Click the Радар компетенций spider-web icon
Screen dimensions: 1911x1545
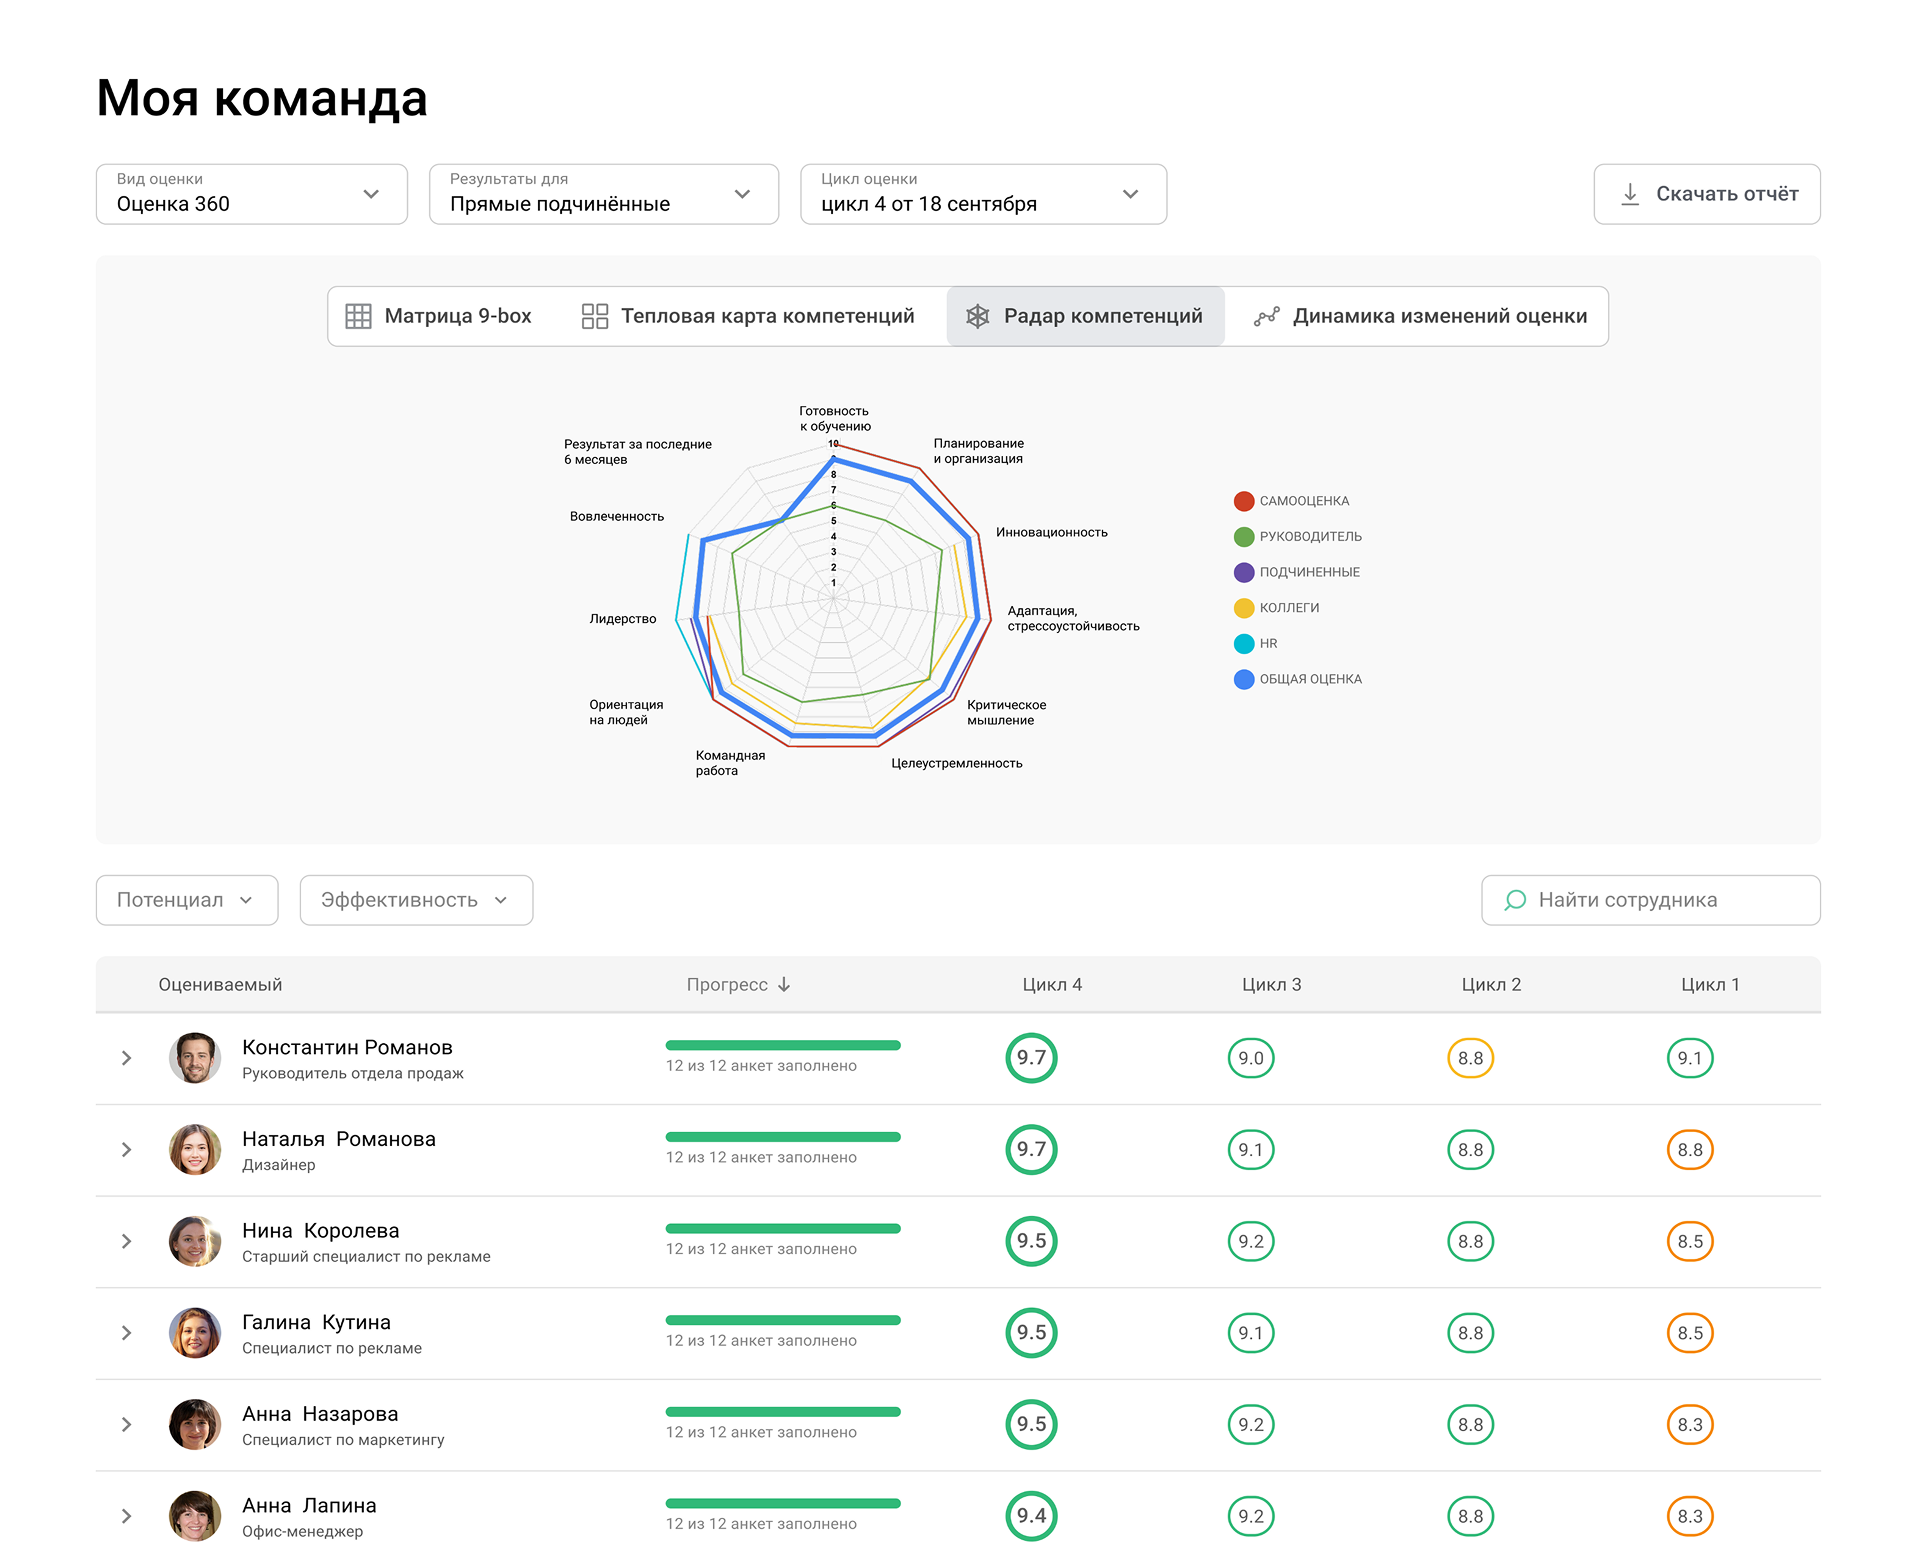[977, 316]
